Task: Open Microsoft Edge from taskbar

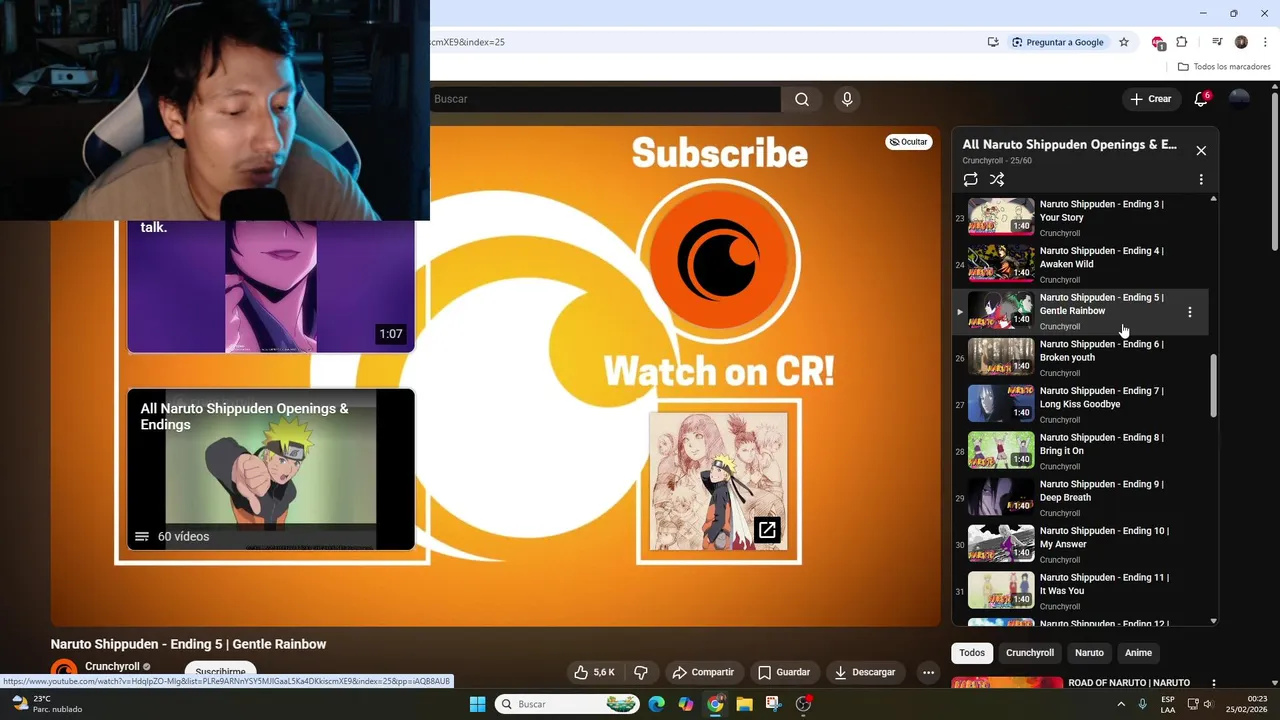Action: point(656,704)
